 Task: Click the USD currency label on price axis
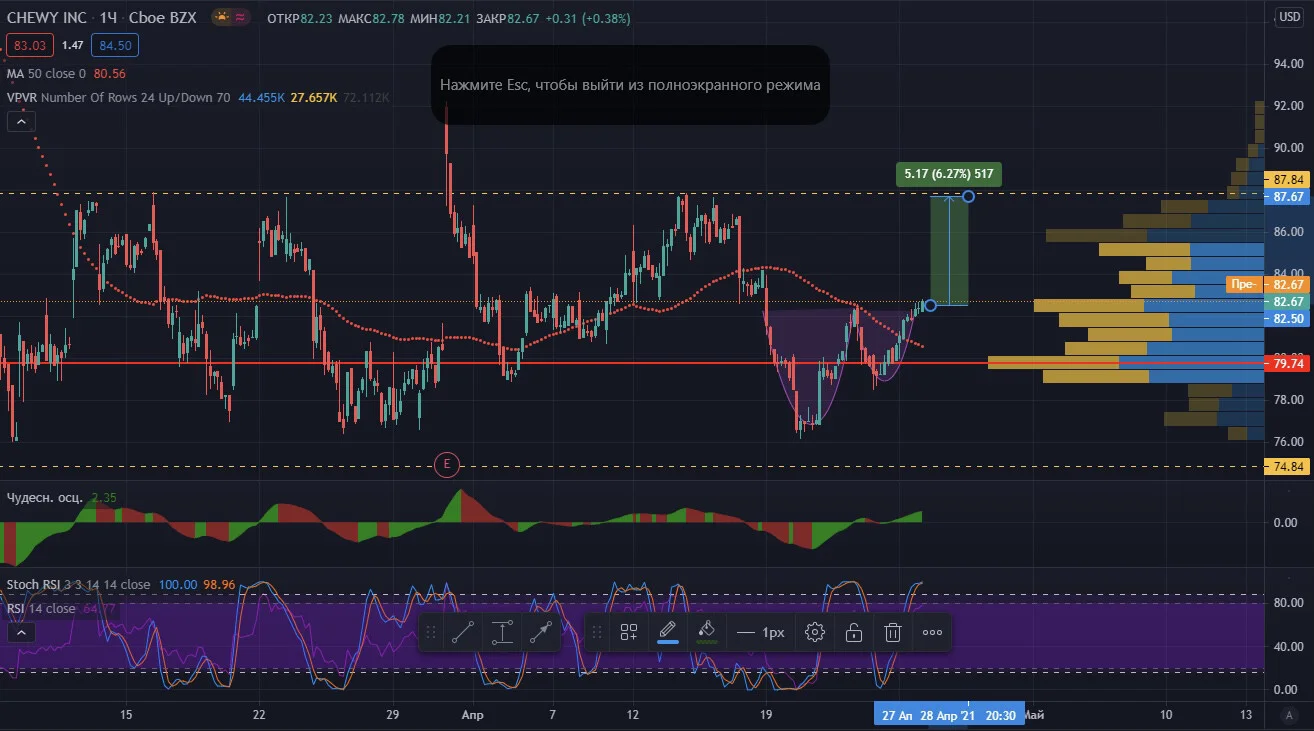click(1288, 16)
